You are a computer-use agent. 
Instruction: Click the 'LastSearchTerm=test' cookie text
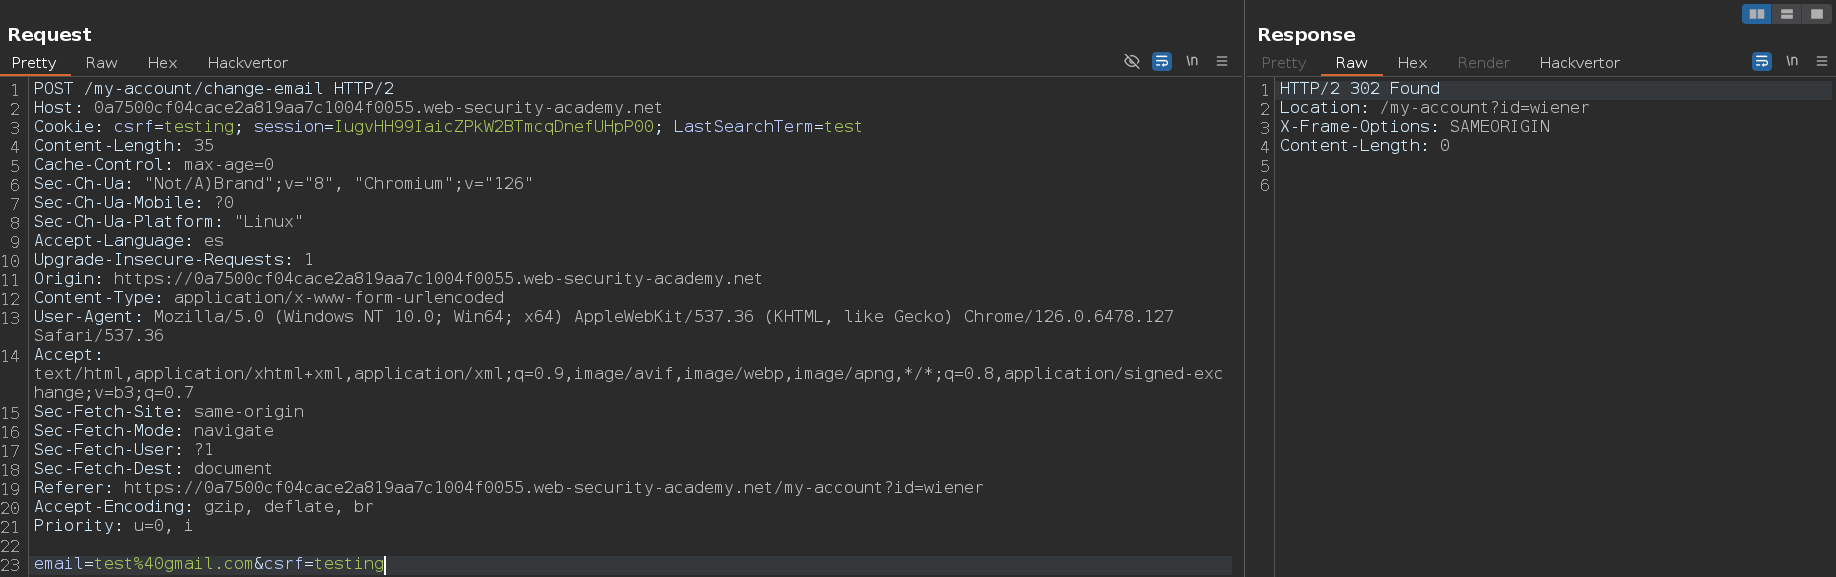[767, 127]
